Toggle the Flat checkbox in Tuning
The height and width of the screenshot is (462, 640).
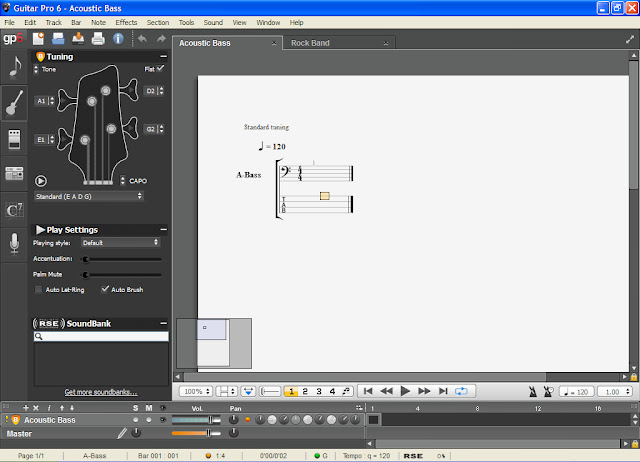[x=161, y=68]
